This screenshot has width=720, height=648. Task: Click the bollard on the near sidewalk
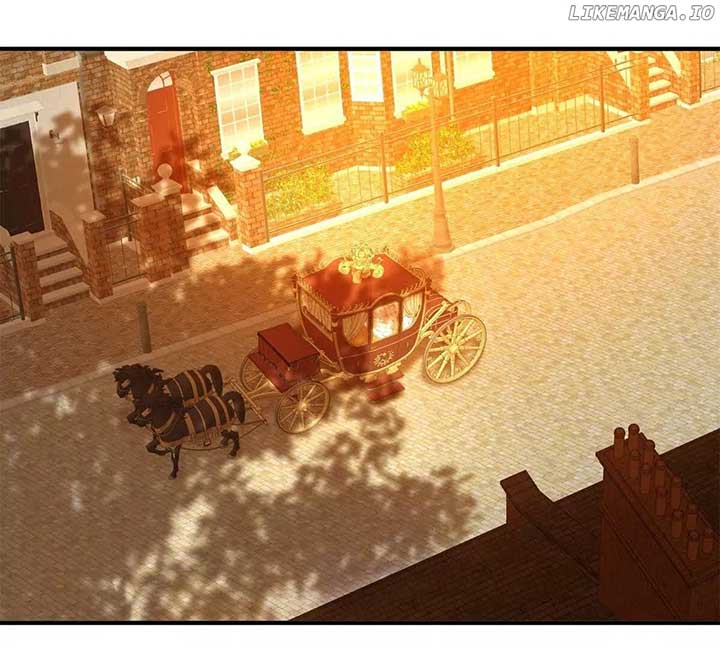click(144, 327)
